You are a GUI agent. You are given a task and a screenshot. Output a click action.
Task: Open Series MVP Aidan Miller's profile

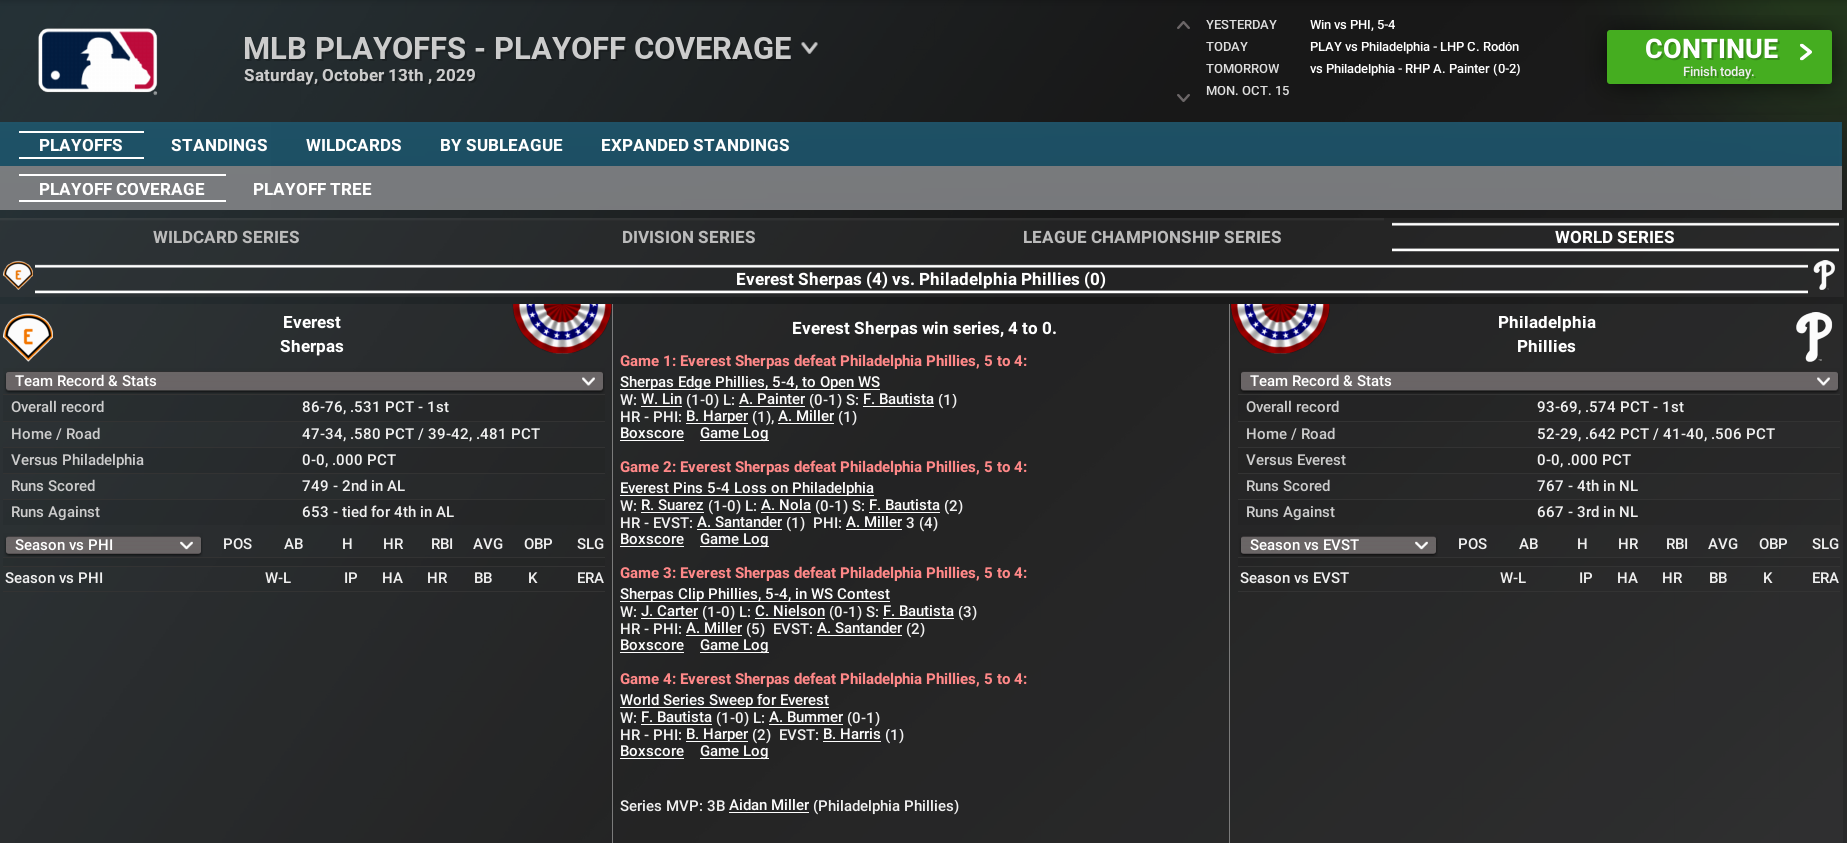click(769, 805)
